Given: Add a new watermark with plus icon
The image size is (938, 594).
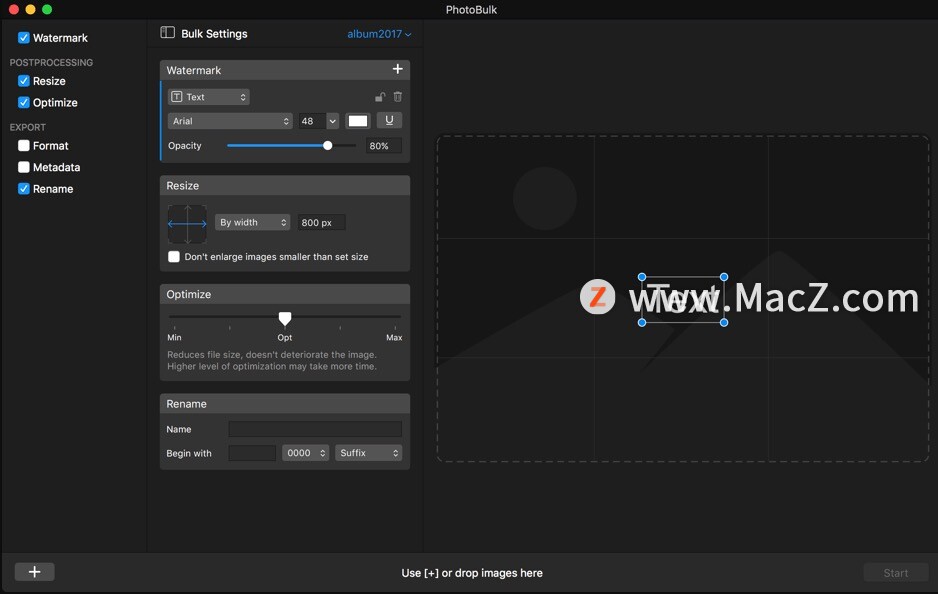Looking at the screenshot, I should [397, 69].
